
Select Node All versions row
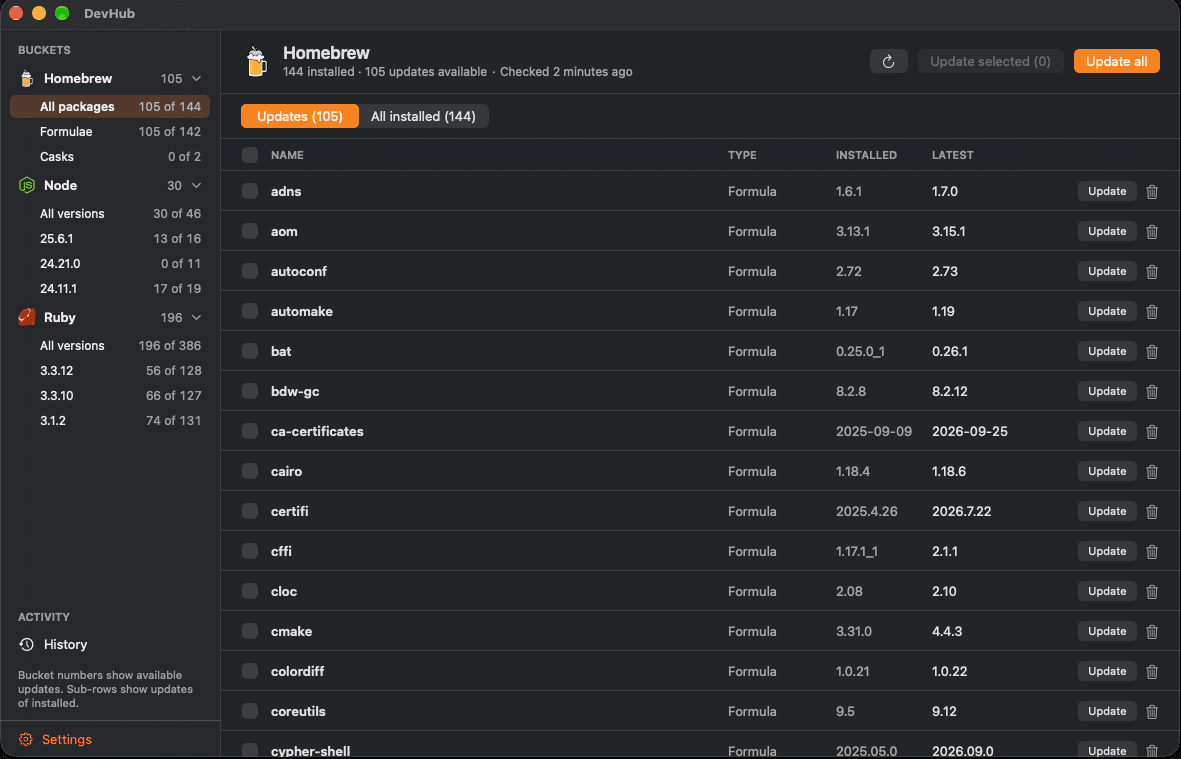110,214
